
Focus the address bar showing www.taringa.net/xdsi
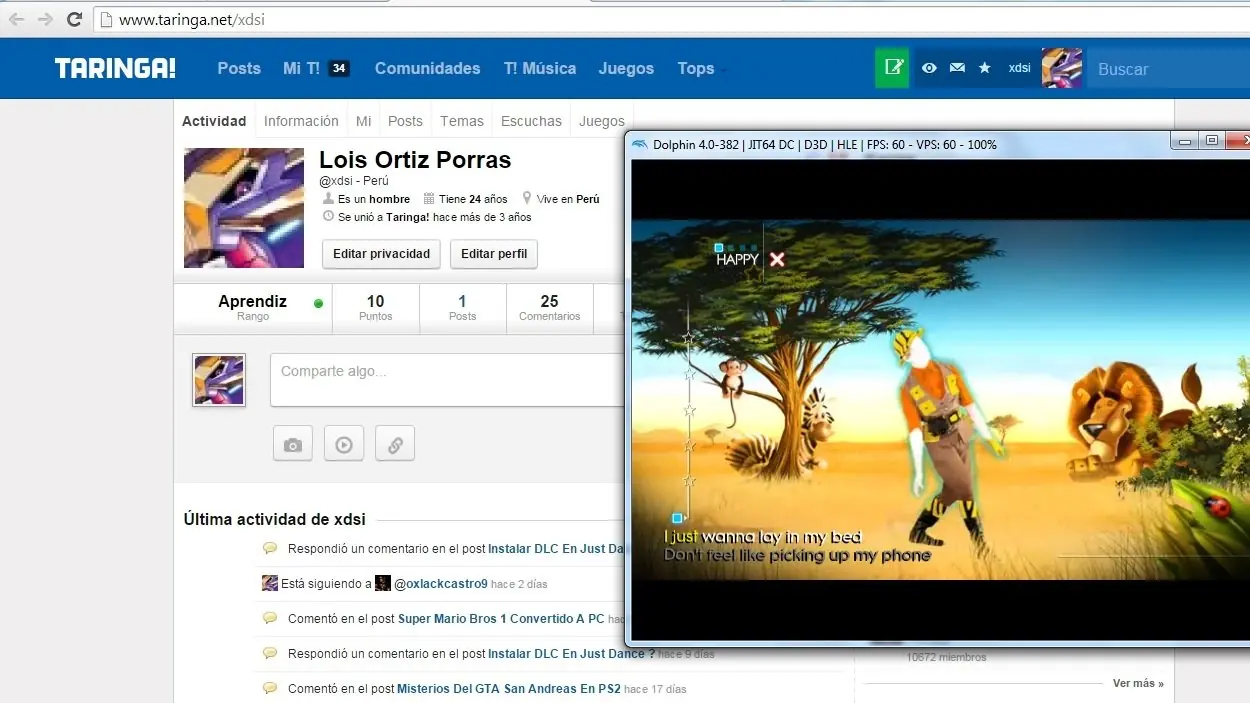[670, 19]
